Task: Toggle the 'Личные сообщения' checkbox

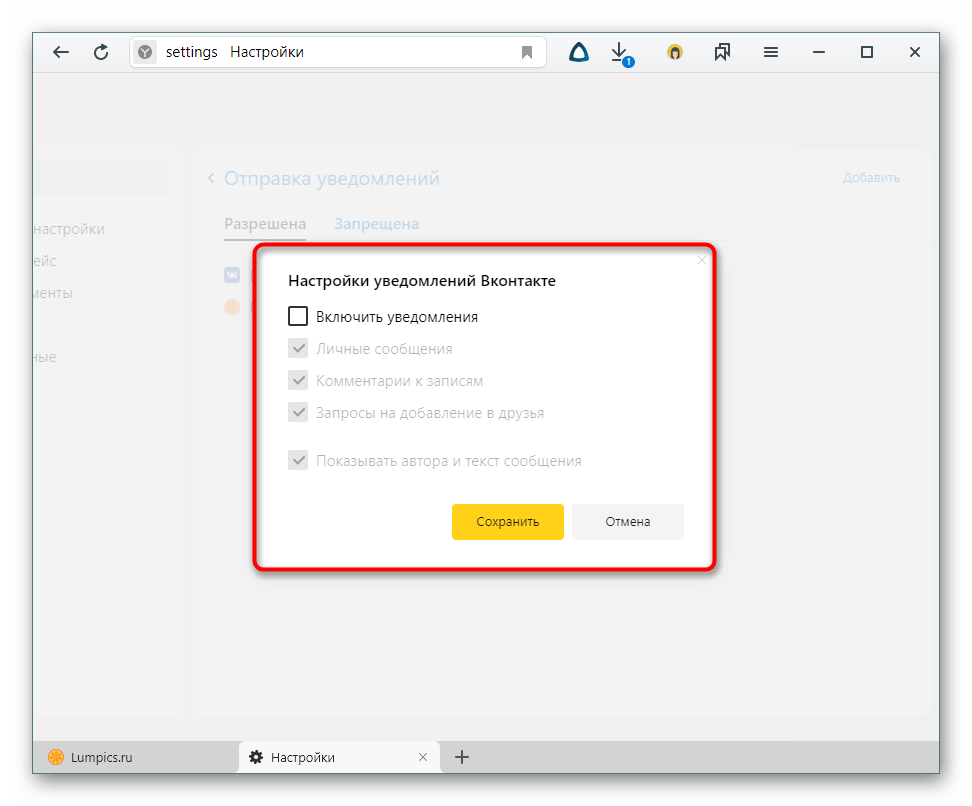Action: tap(298, 349)
